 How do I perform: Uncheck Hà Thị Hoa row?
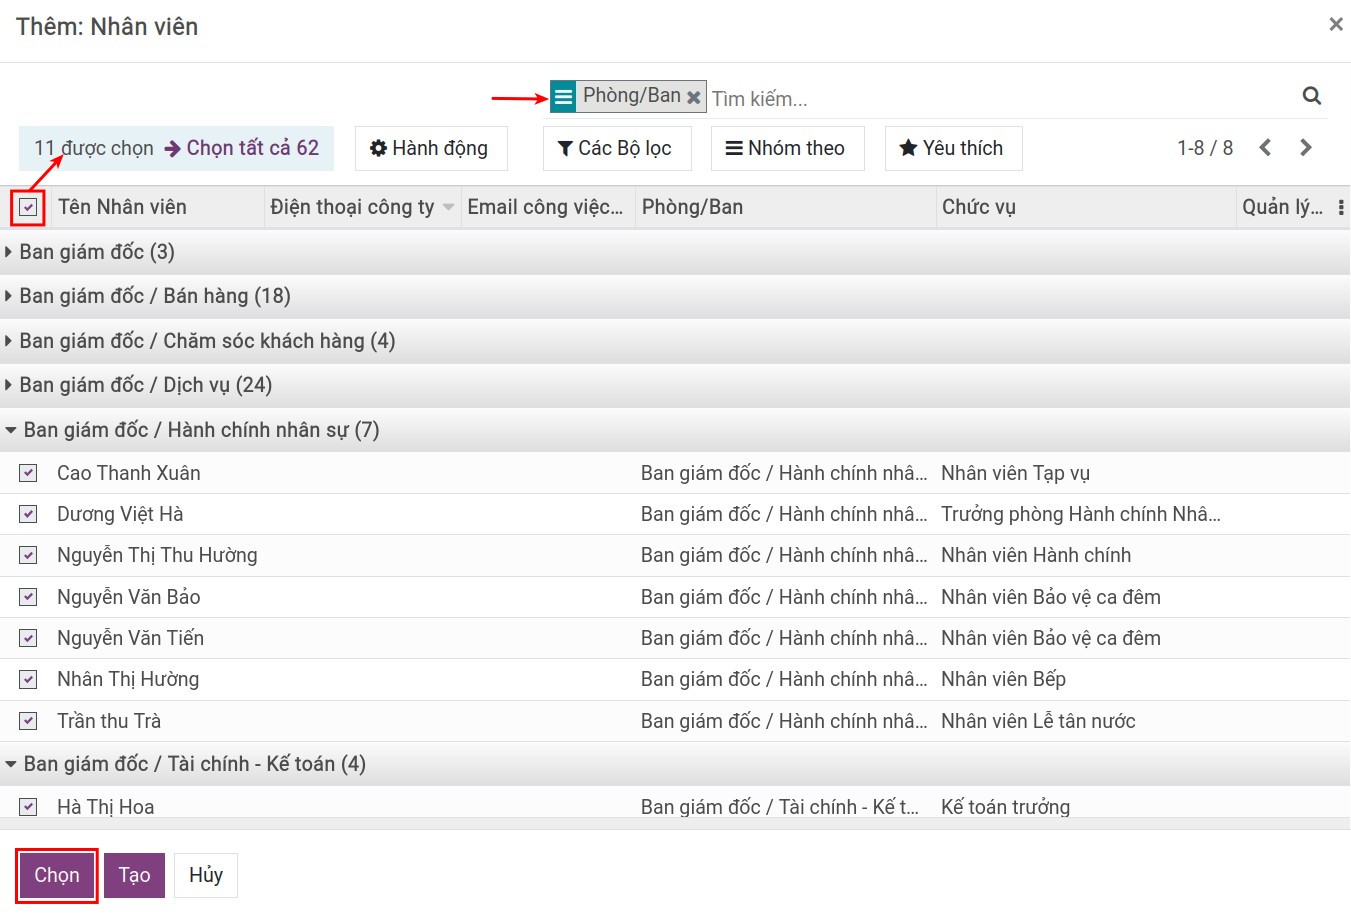pyautogui.click(x=28, y=807)
